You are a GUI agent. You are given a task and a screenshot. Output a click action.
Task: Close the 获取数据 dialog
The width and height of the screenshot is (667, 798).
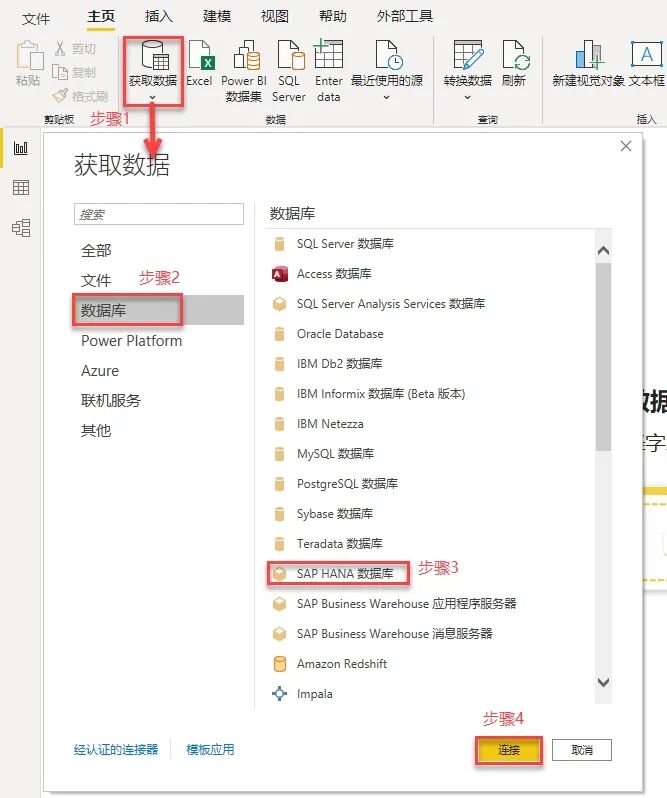click(x=626, y=146)
